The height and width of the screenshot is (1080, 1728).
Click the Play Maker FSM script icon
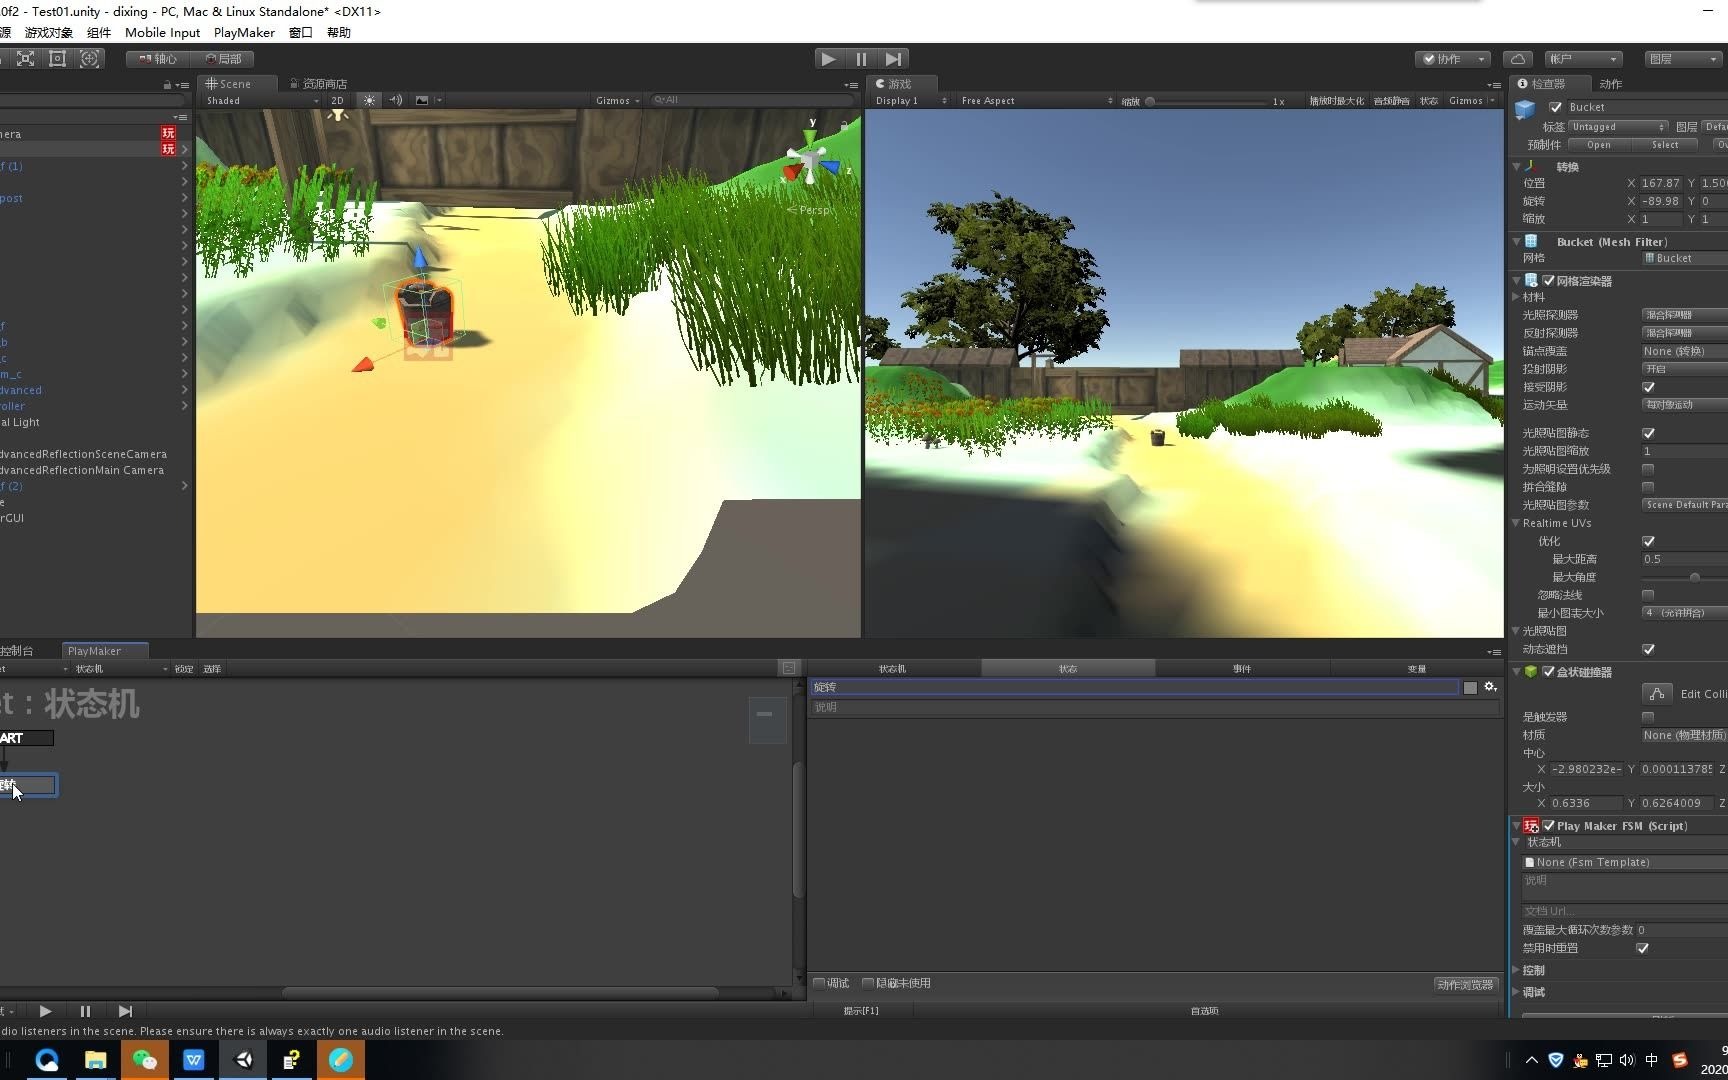(1531, 826)
